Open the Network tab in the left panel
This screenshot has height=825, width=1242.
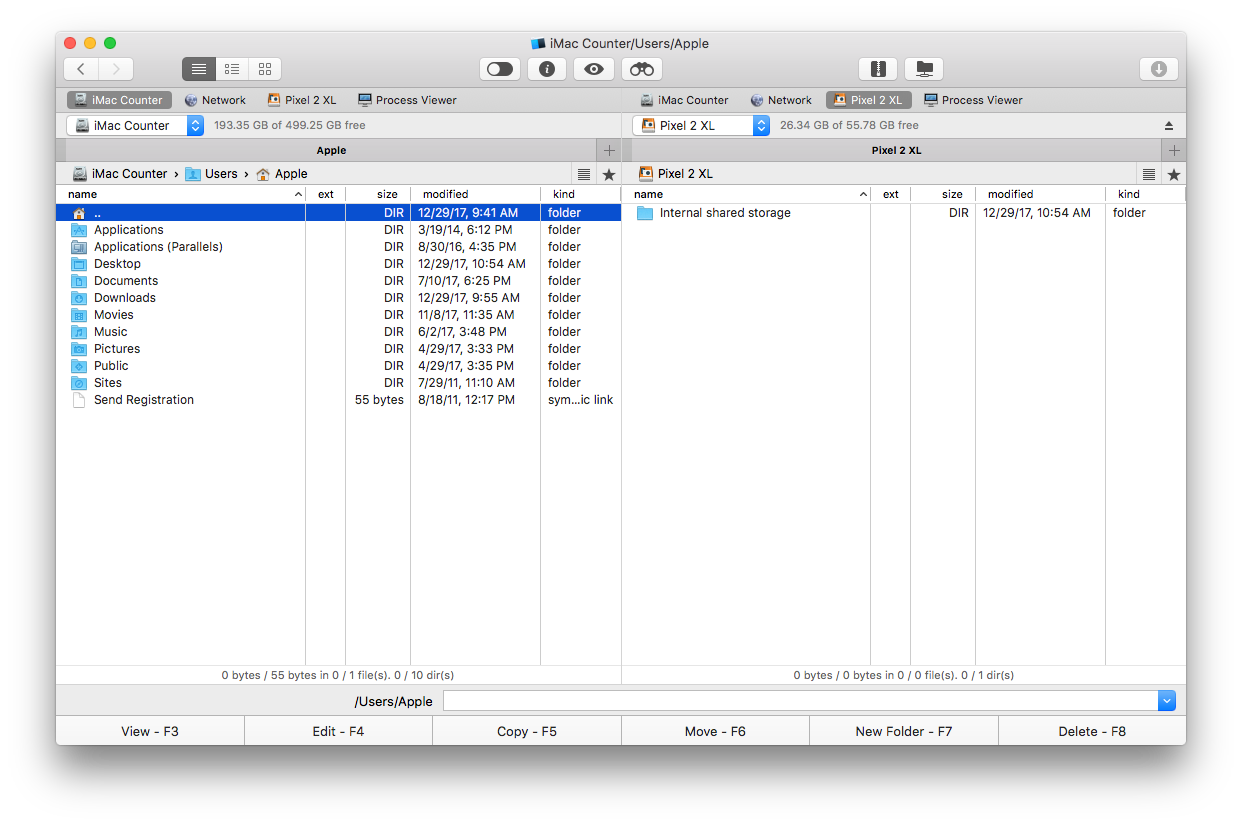pyautogui.click(x=215, y=100)
